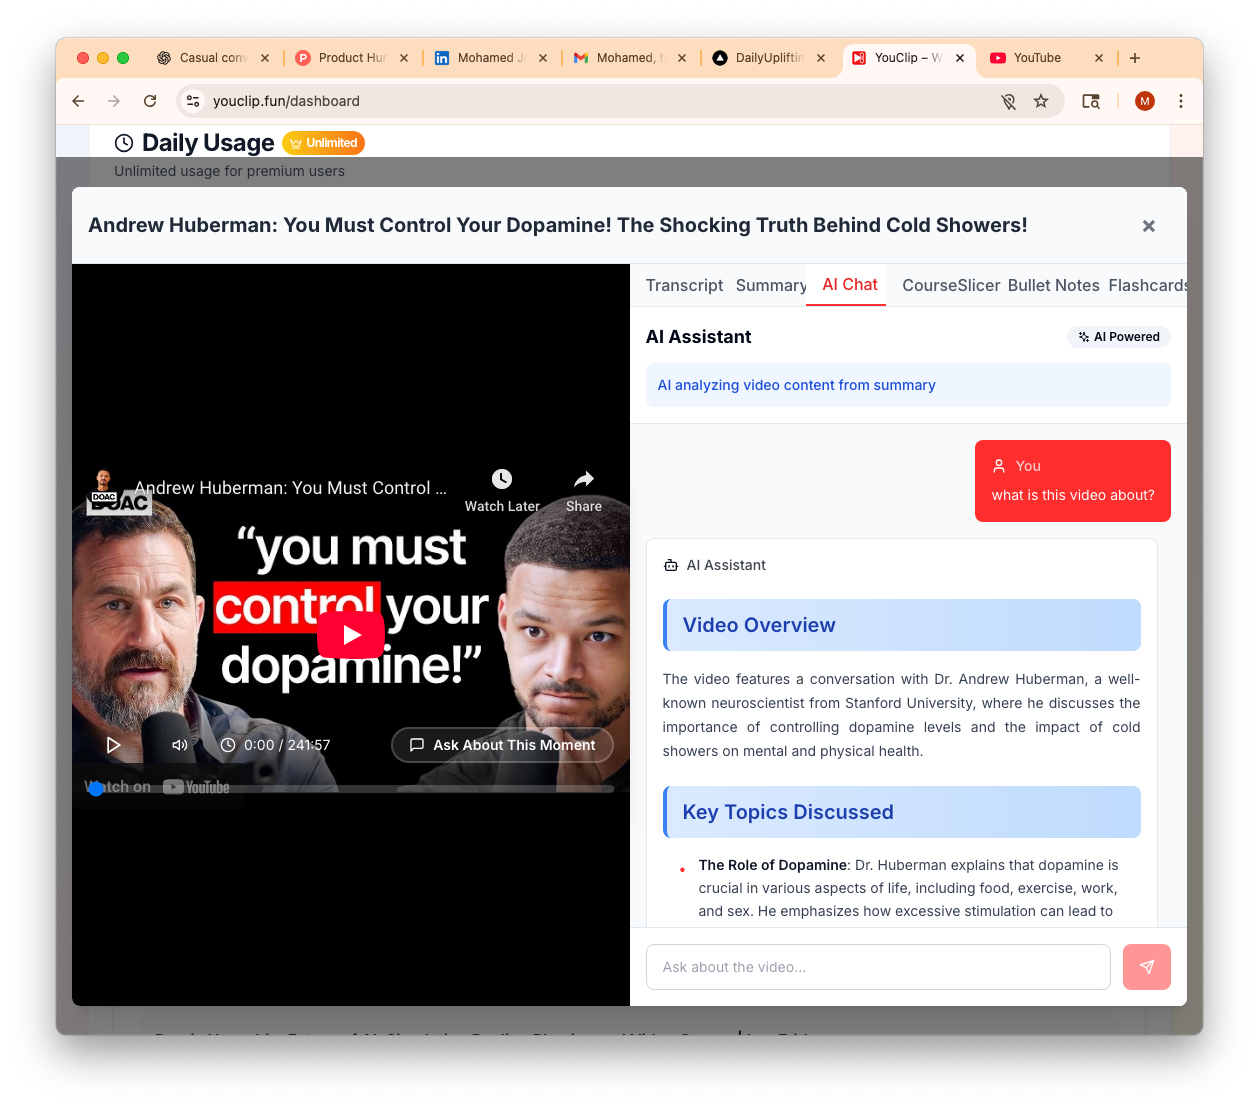Open the Chrome three-dot menu

1181,101
